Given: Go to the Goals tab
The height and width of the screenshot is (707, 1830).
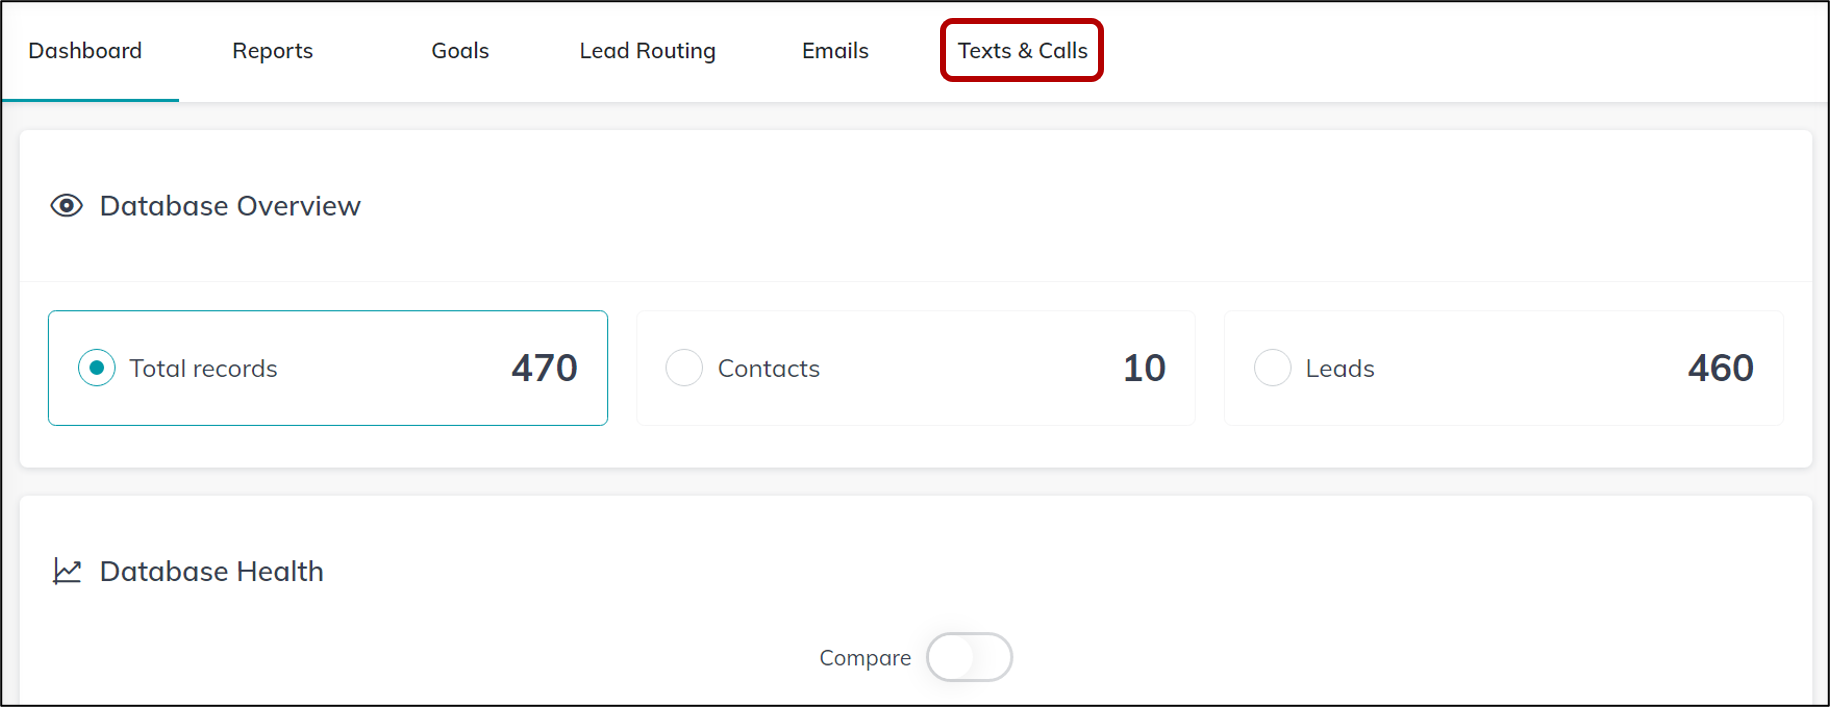Looking at the screenshot, I should tap(460, 51).
